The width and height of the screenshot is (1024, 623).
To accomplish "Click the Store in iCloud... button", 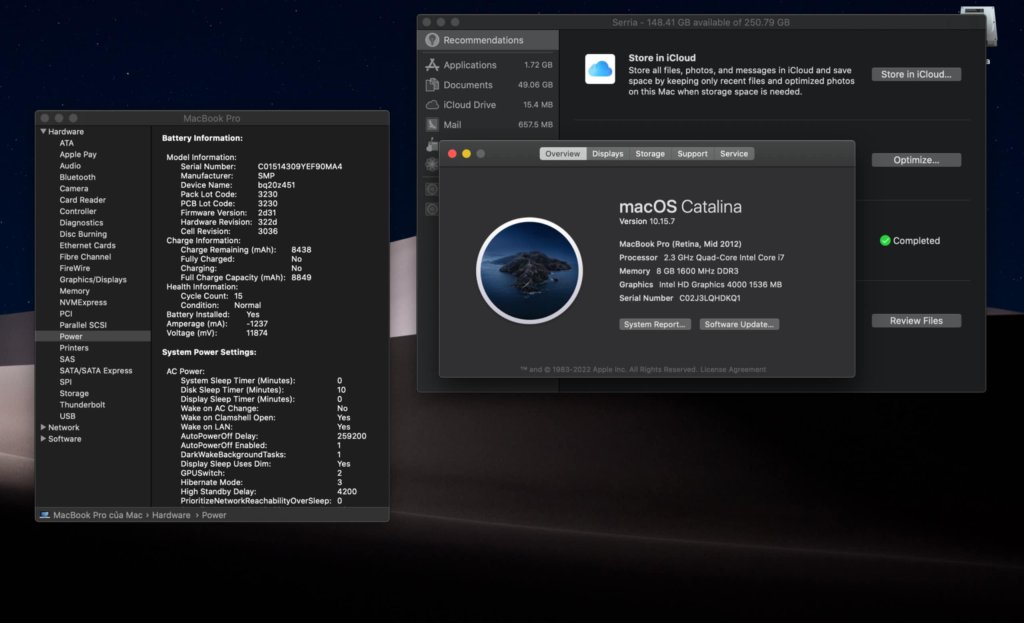I will tap(916, 74).
